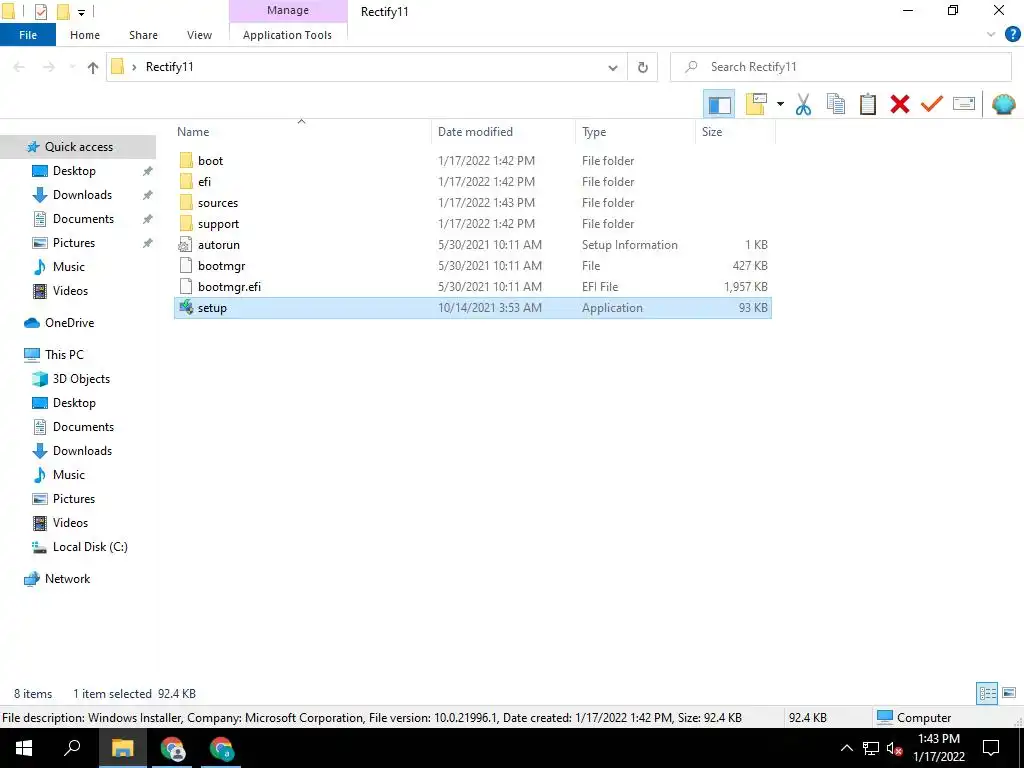The width and height of the screenshot is (1024, 768).
Task: Open the Application Tools tab
Action: (287, 35)
